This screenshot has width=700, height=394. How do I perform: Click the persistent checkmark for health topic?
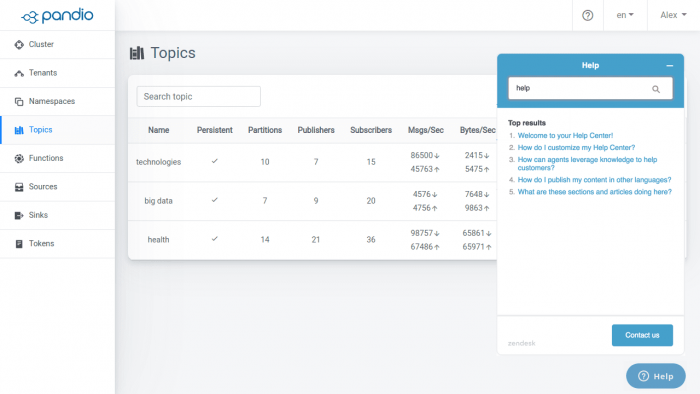[x=215, y=239]
